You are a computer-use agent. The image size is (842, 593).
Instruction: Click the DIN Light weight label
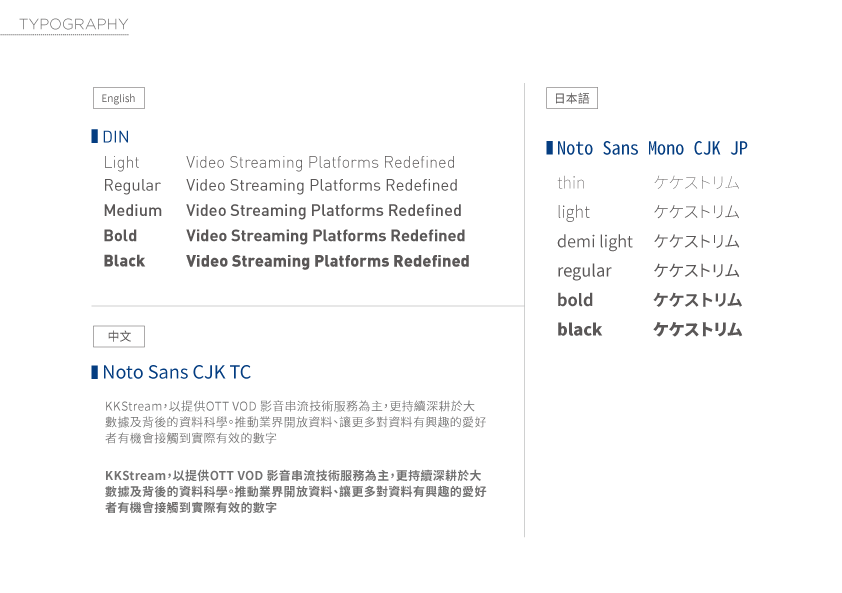click(x=121, y=162)
